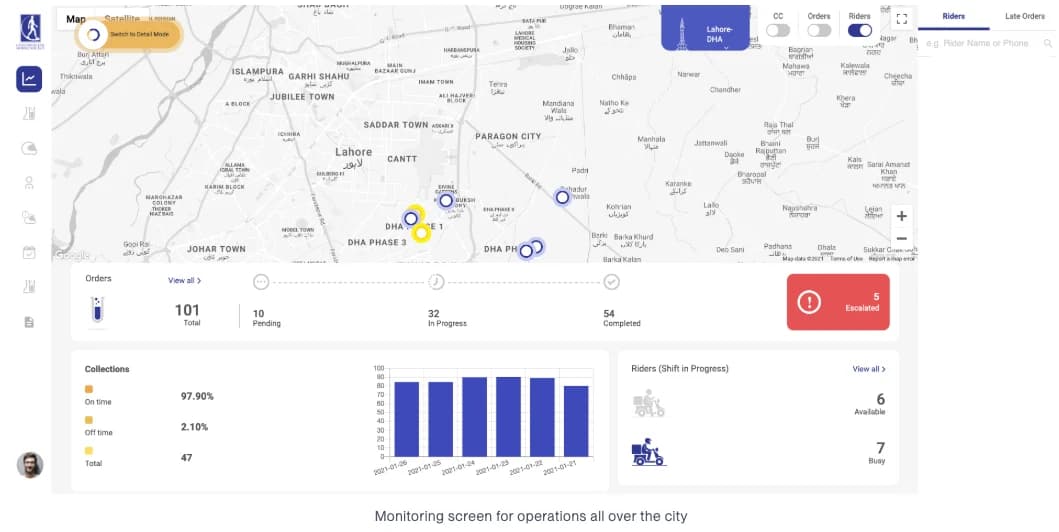Click the available rider scooter icon
Screen dimensions: 1059x532
(x=648, y=404)
